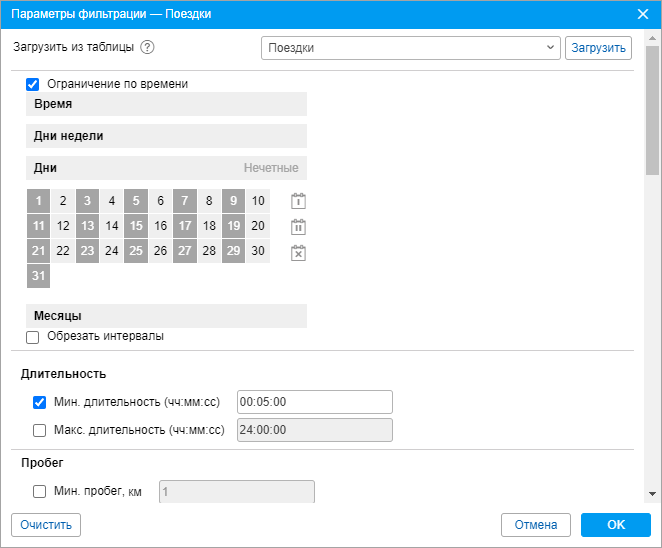The image size is (662, 548).
Task: Uncheck Мин. длительность checkbox
Action: tap(40, 402)
